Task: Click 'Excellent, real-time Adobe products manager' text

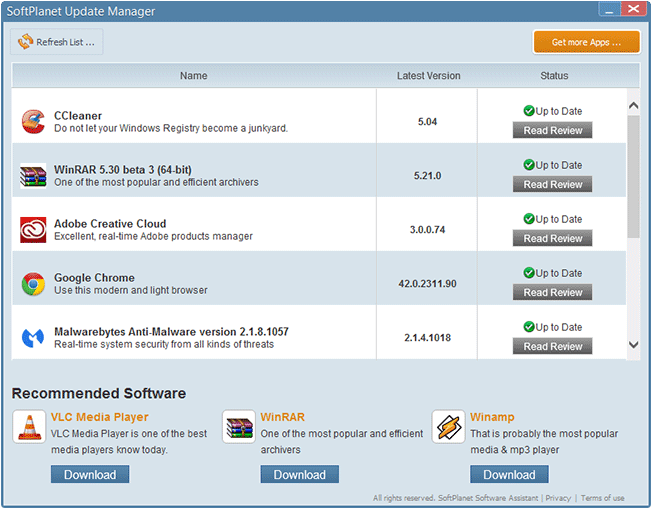Action: (153, 236)
